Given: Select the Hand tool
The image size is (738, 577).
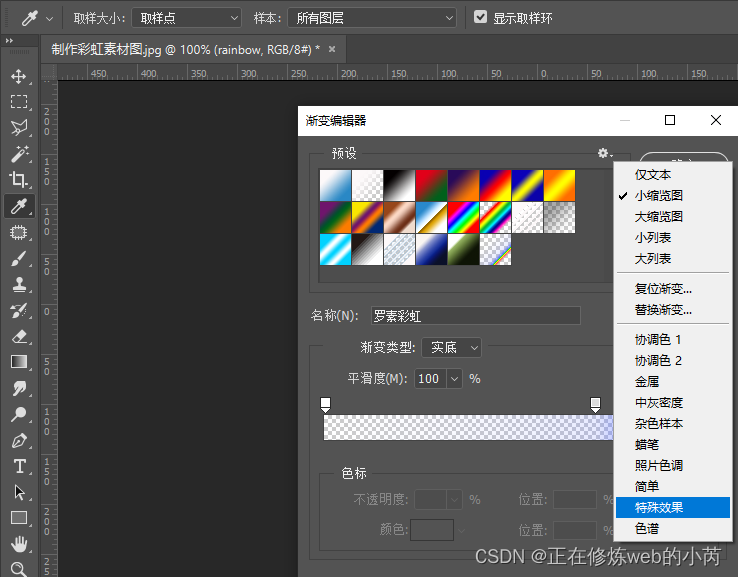Looking at the screenshot, I should tap(19, 544).
